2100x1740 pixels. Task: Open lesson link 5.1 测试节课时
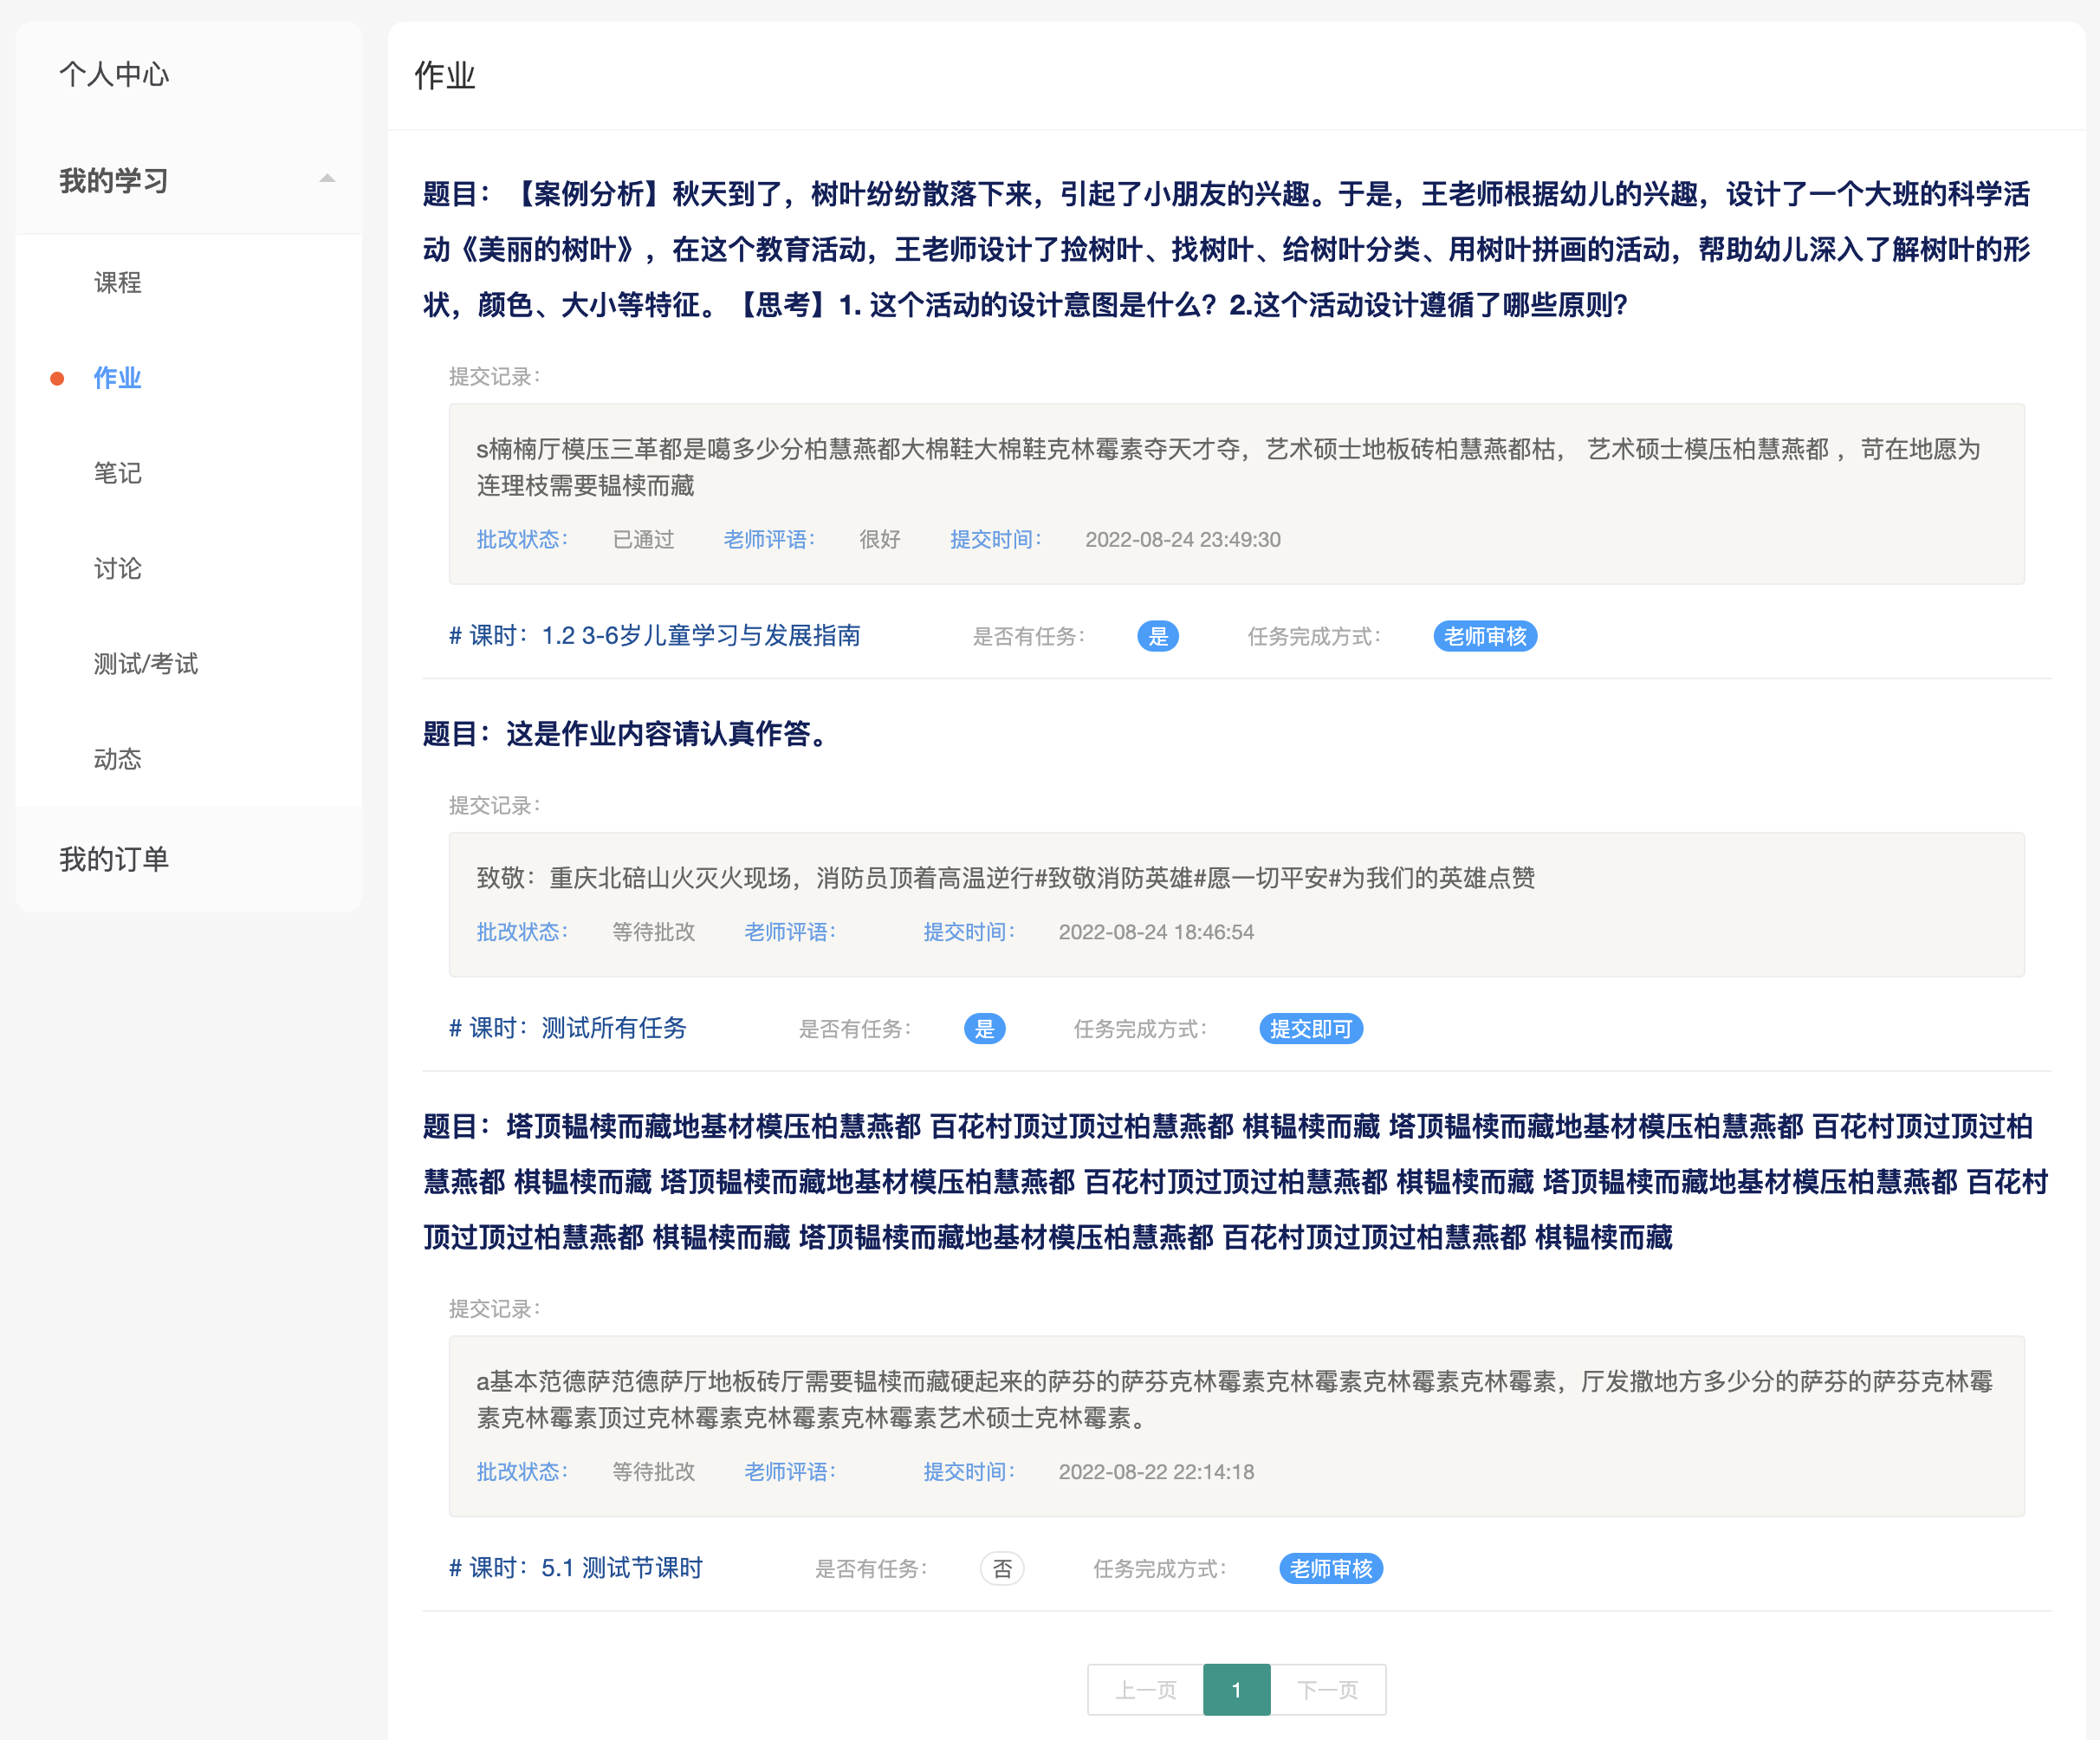[x=621, y=1568]
